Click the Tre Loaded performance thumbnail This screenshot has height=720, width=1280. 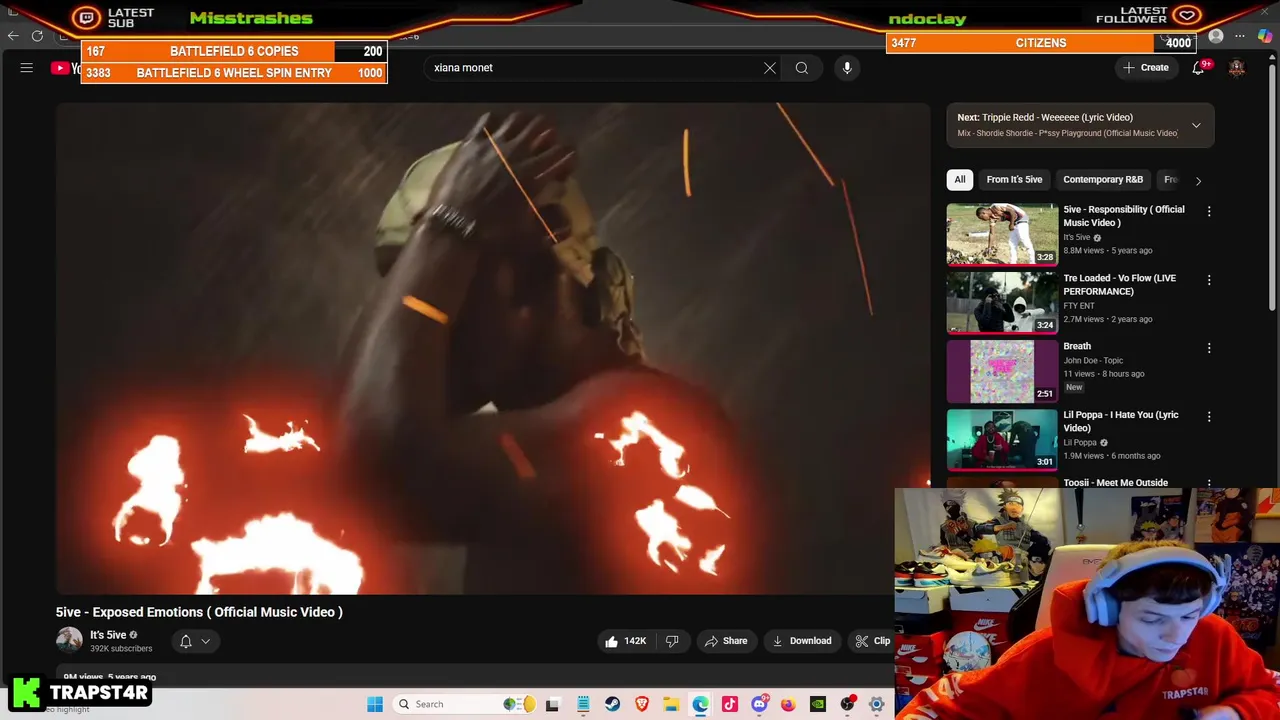(x=1002, y=302)
